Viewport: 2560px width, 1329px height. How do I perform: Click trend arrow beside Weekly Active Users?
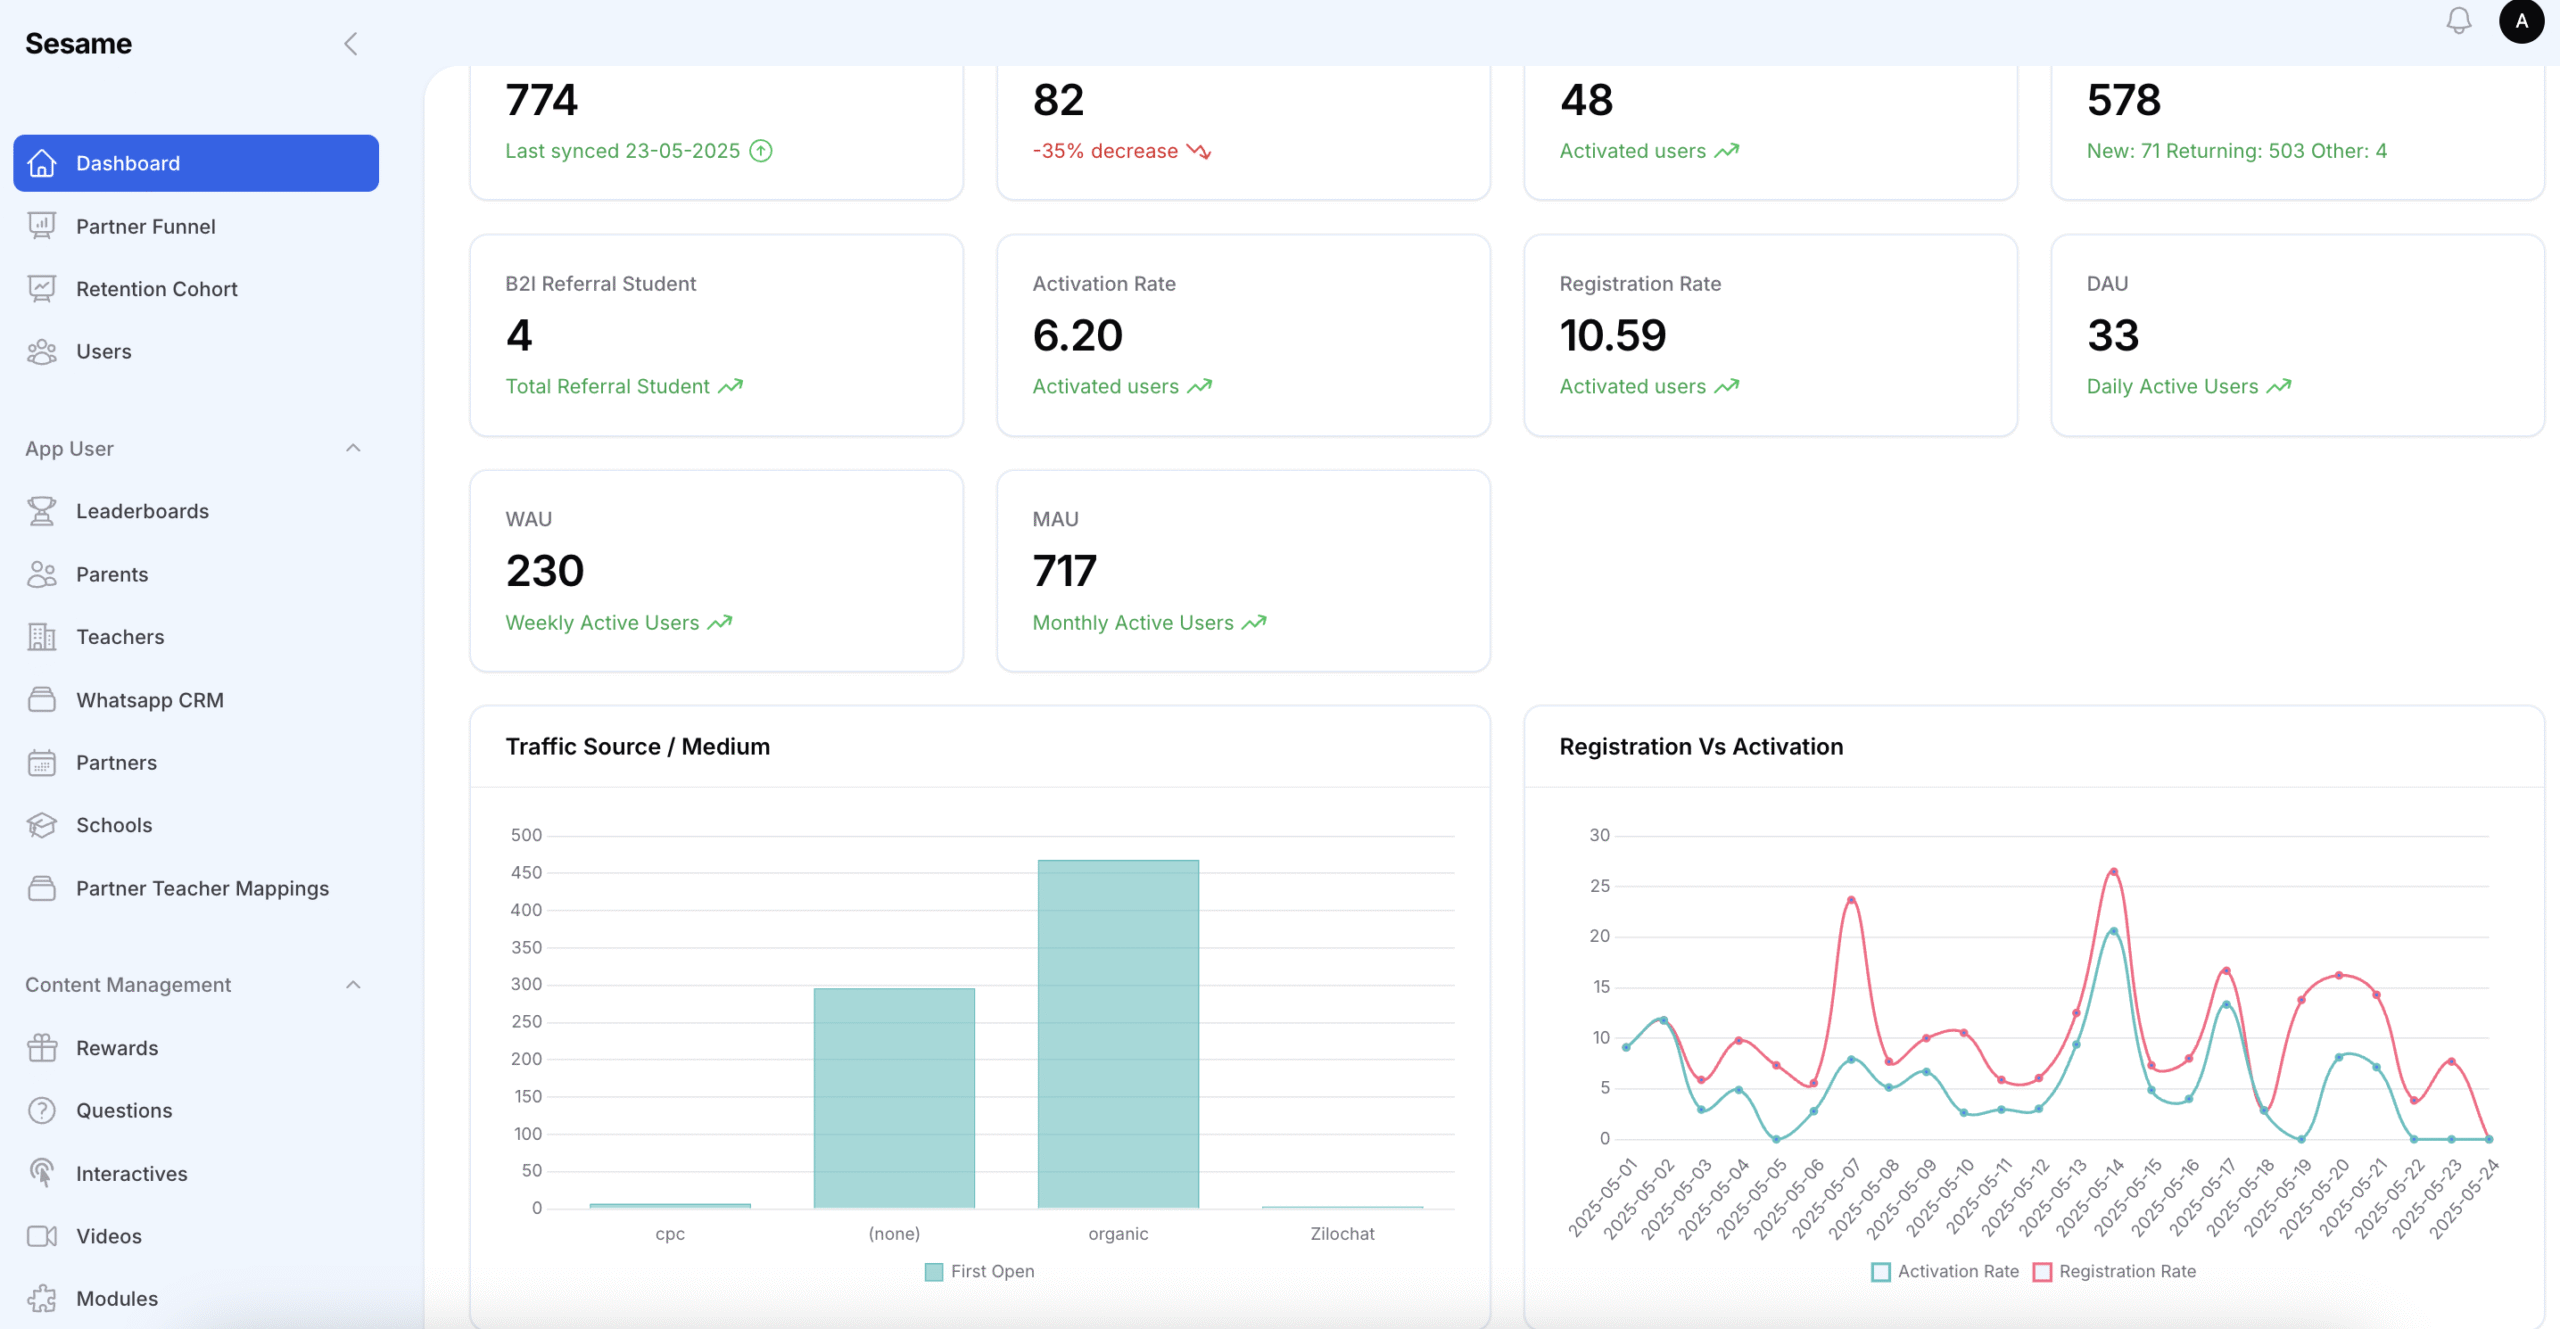[x=720, y=623]
